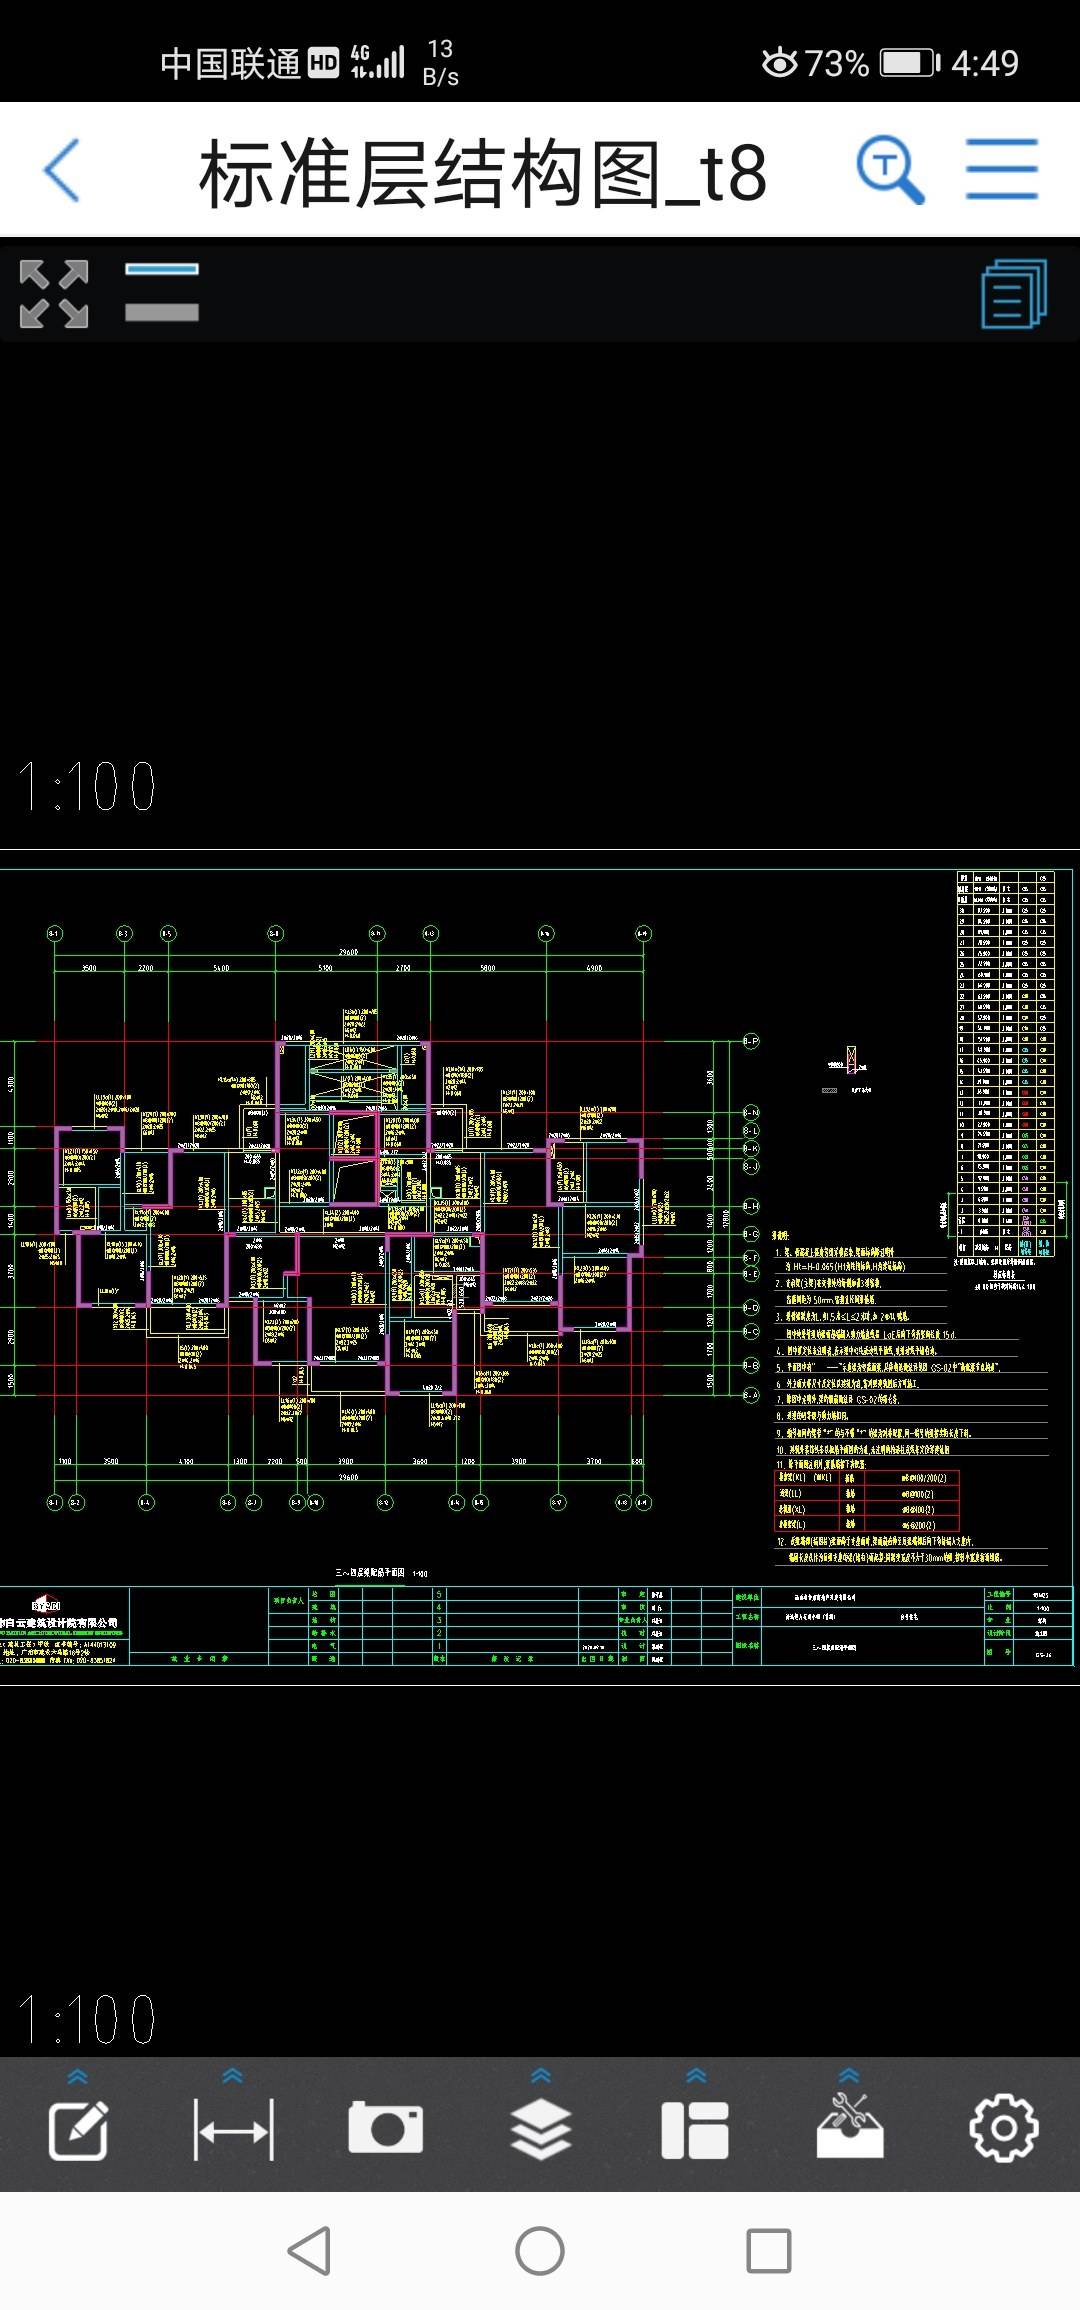
Task: Tap the document title 标准层结构图_t8
Action: click(483, 174)
